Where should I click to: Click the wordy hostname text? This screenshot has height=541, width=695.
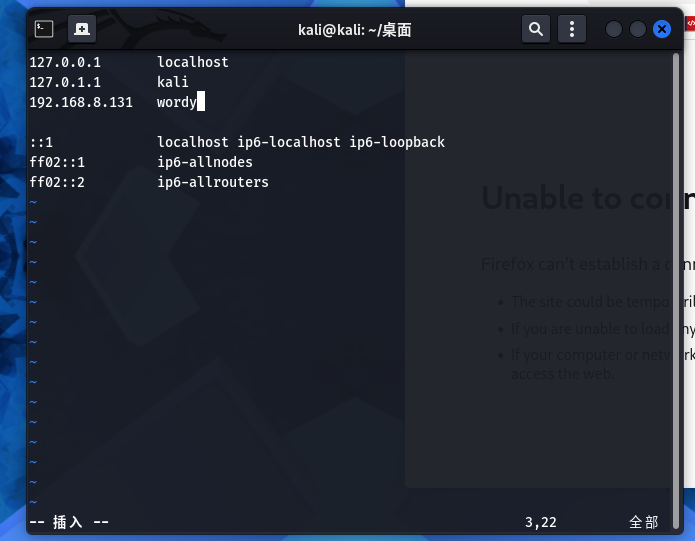176,102
